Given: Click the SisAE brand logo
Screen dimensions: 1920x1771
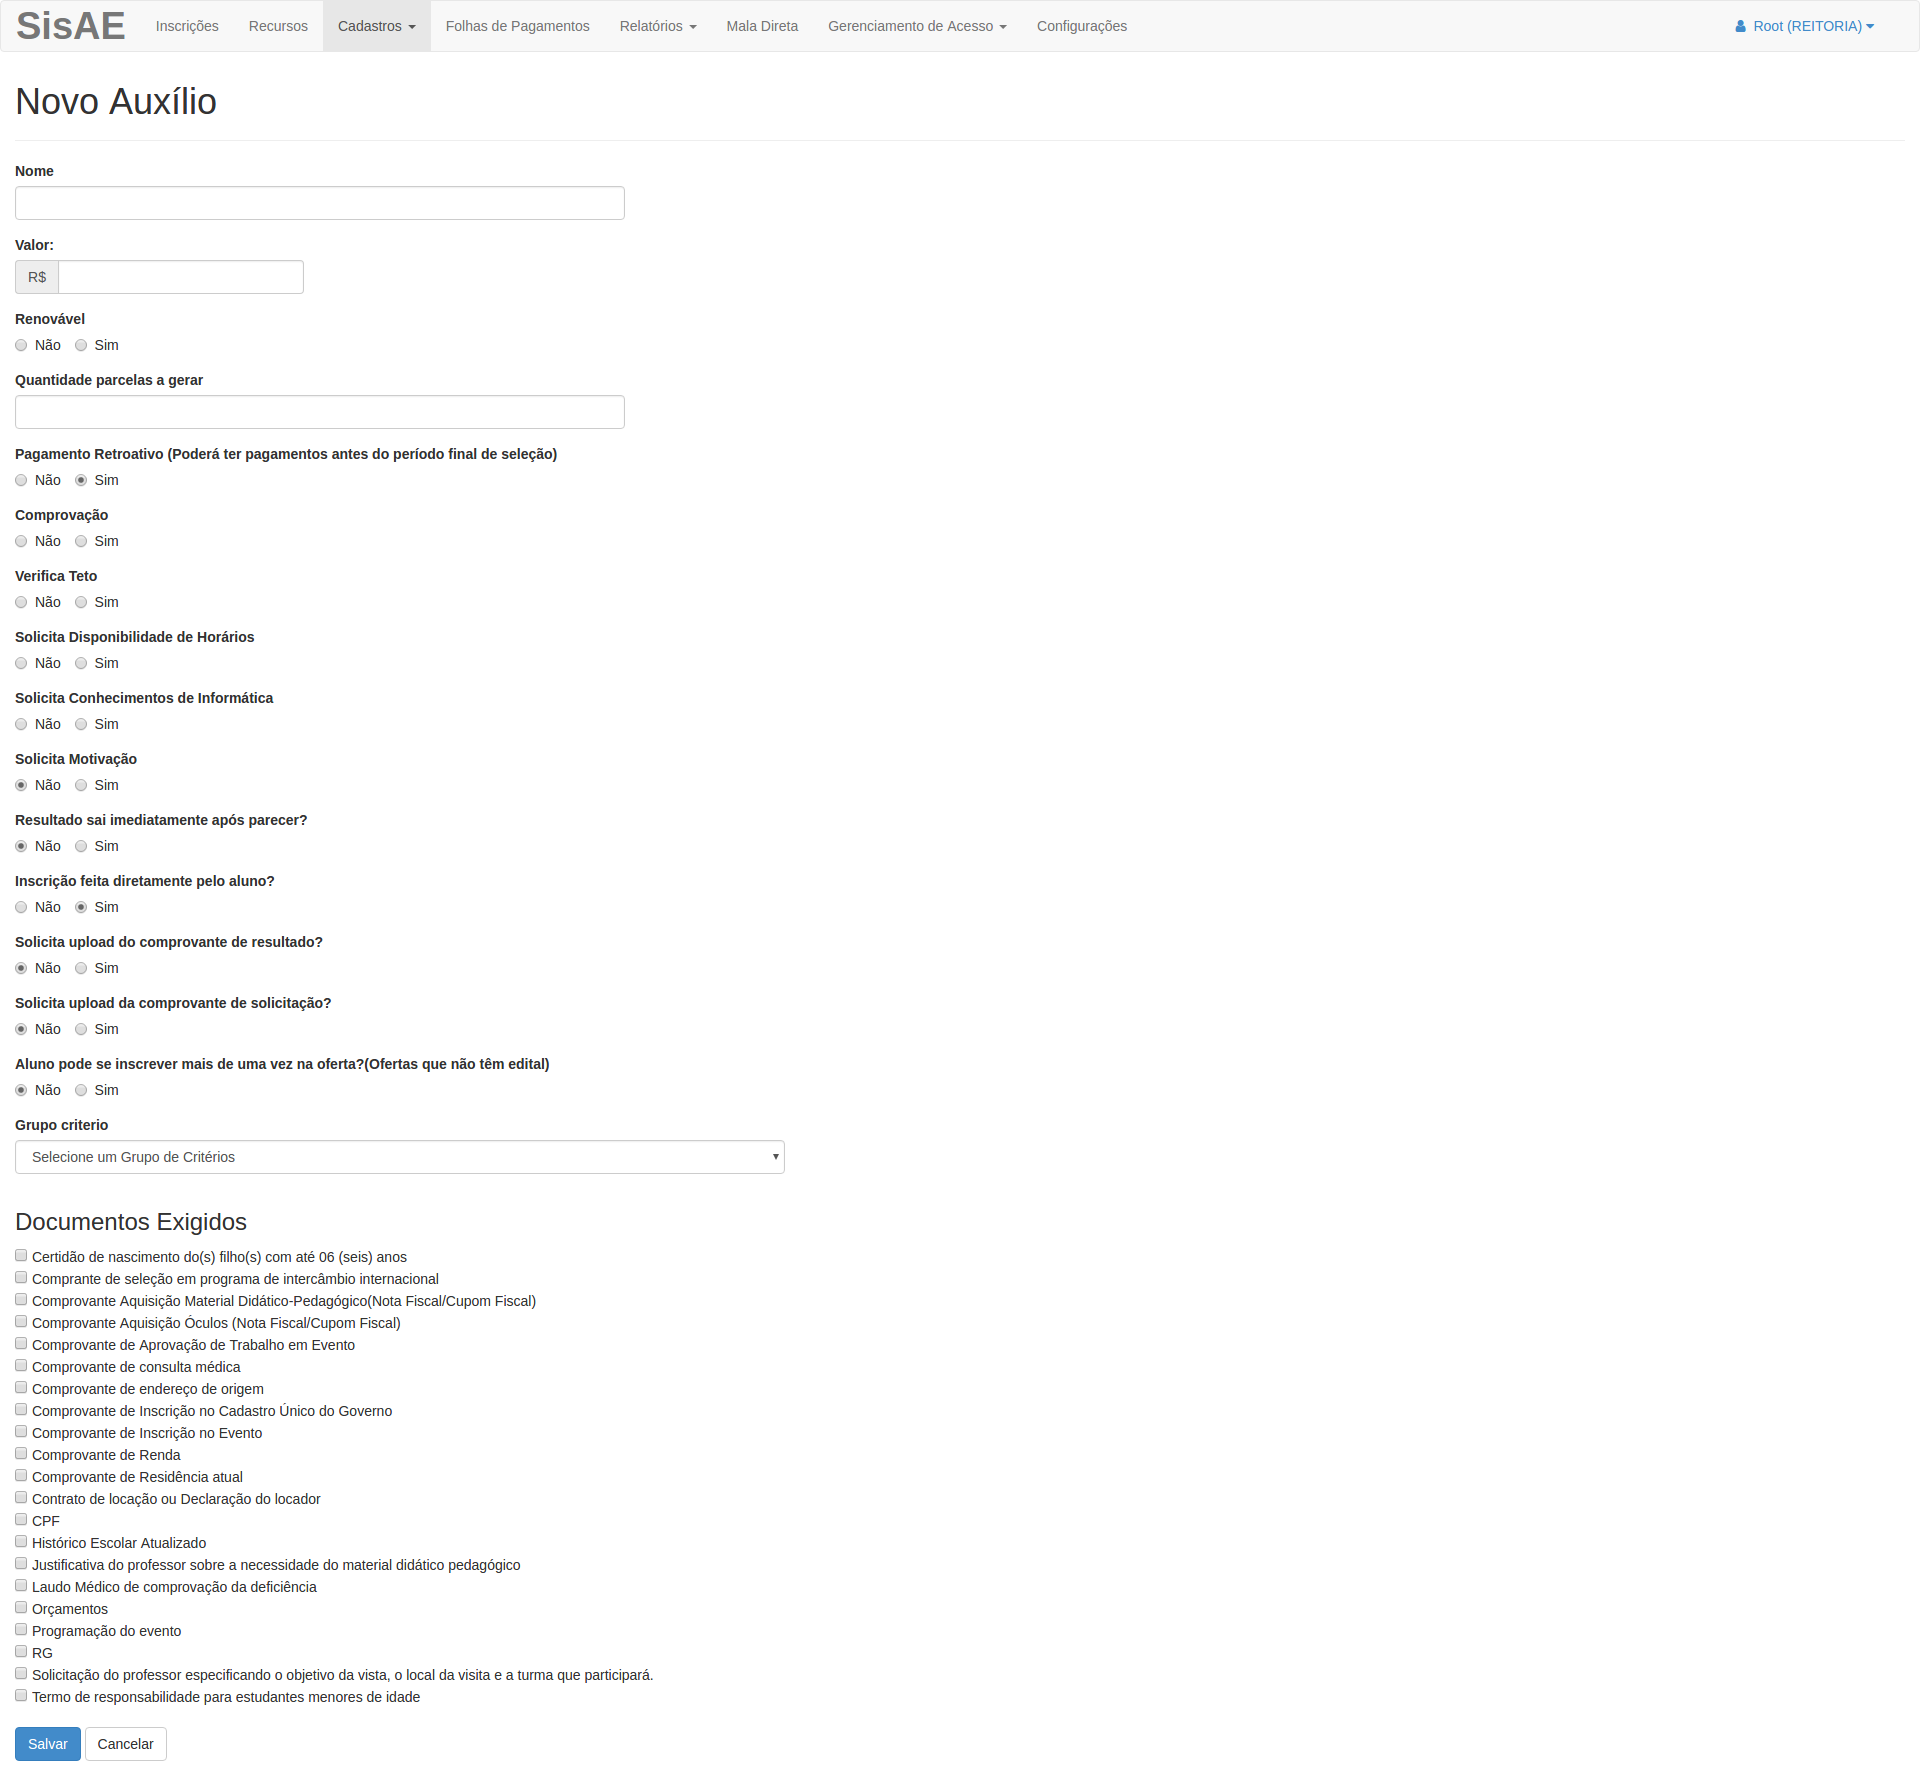Looking at the screenshot, I should [70, 26].
